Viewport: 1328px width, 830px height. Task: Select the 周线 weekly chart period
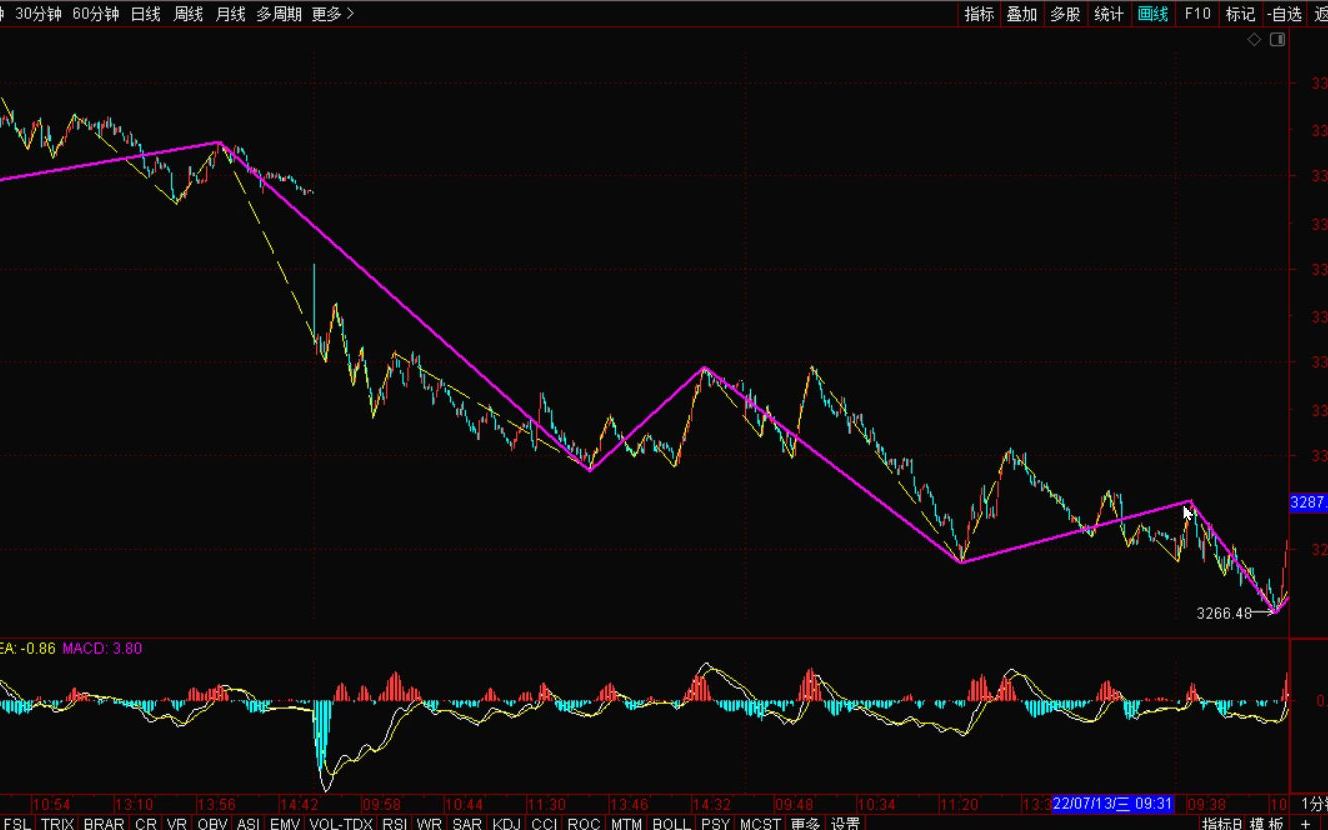tap(188, 14)
